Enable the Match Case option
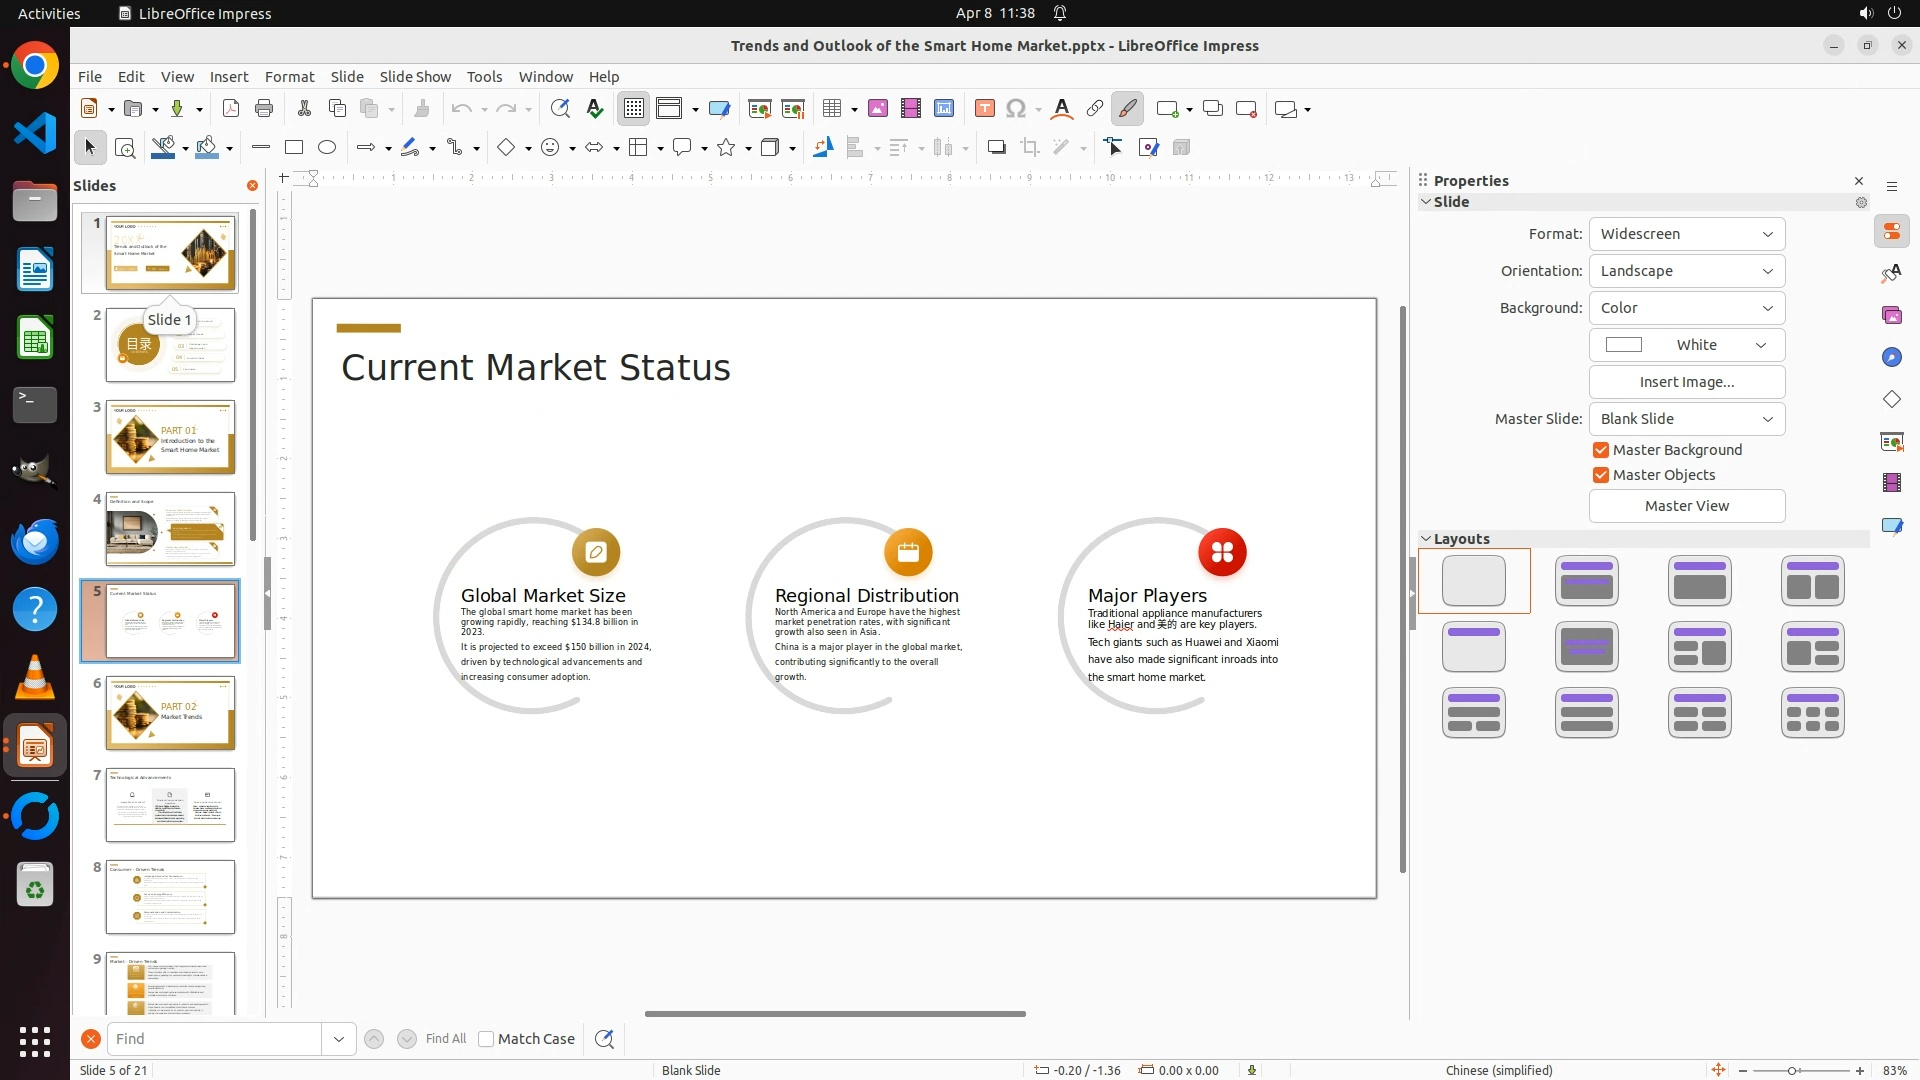The image size is (1920, 1080). (486, 1039)
